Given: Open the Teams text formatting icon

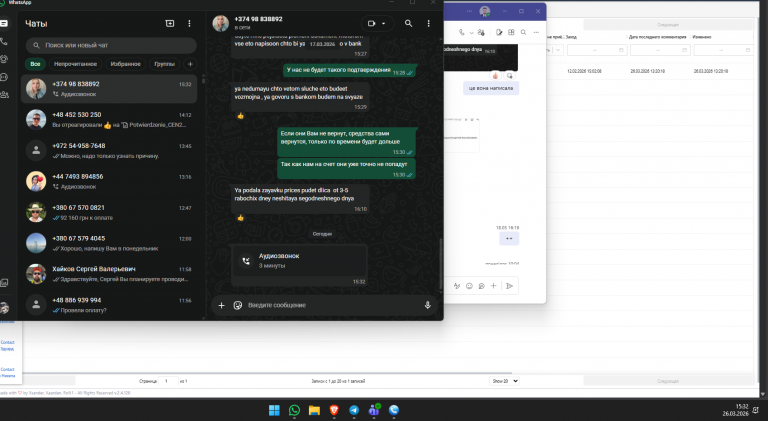Looking at the screenshot, I should (x=457, y=286).
